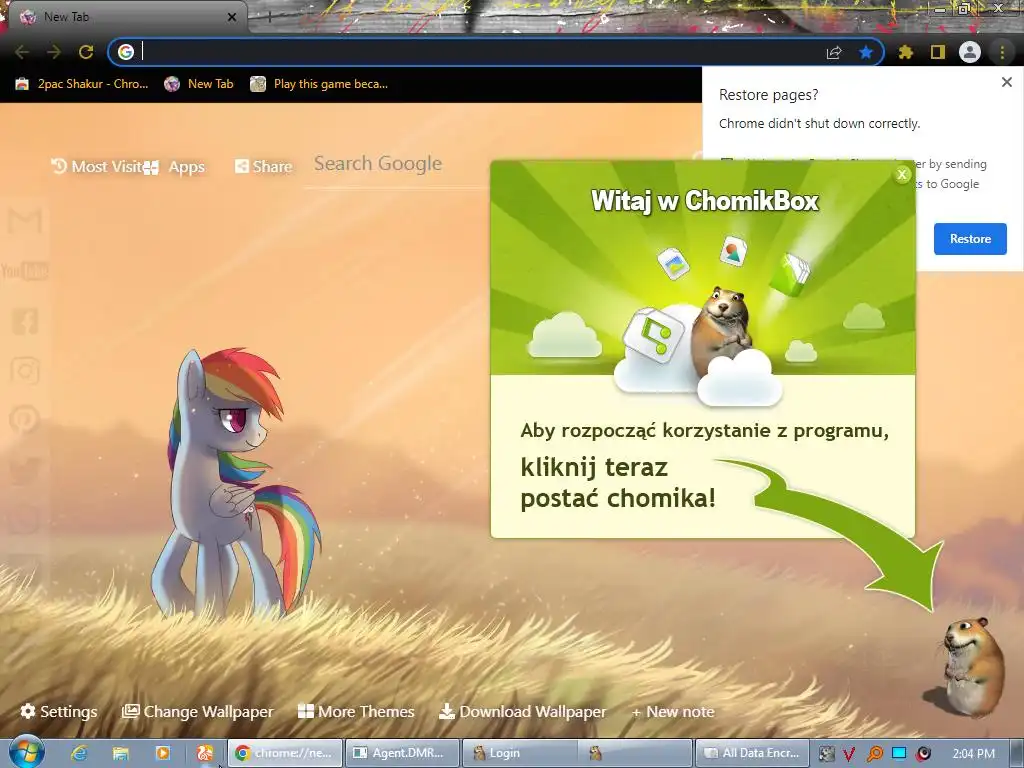The height and width of the screenshot is (768, 1024).
Task: Open Instagram from the left sidebar
Action: [25, 370]
